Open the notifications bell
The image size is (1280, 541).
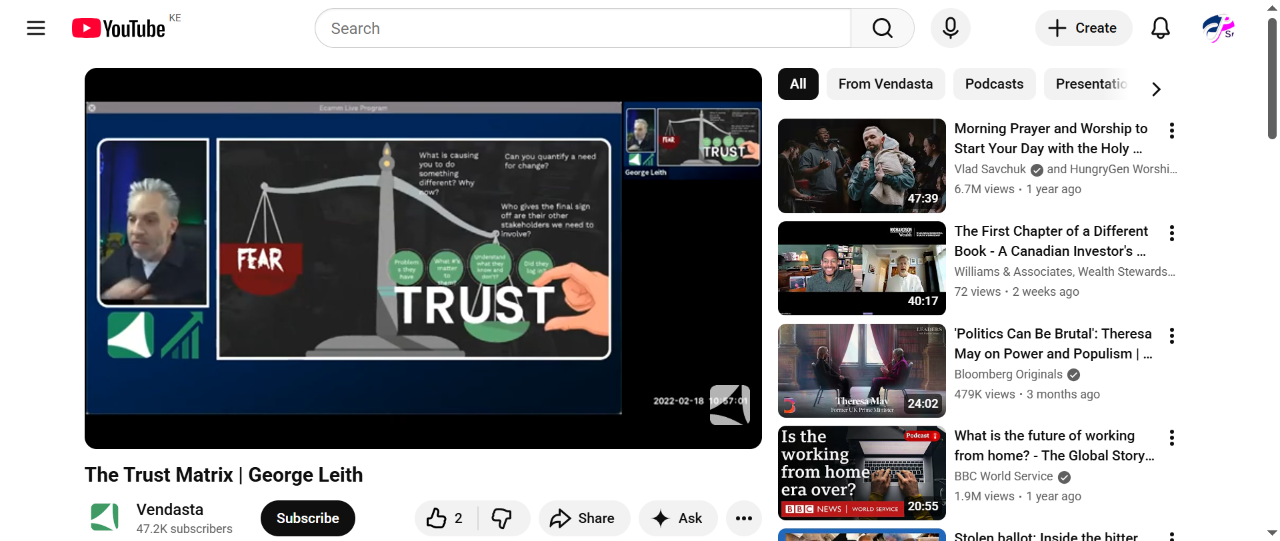coord(1160,28)
